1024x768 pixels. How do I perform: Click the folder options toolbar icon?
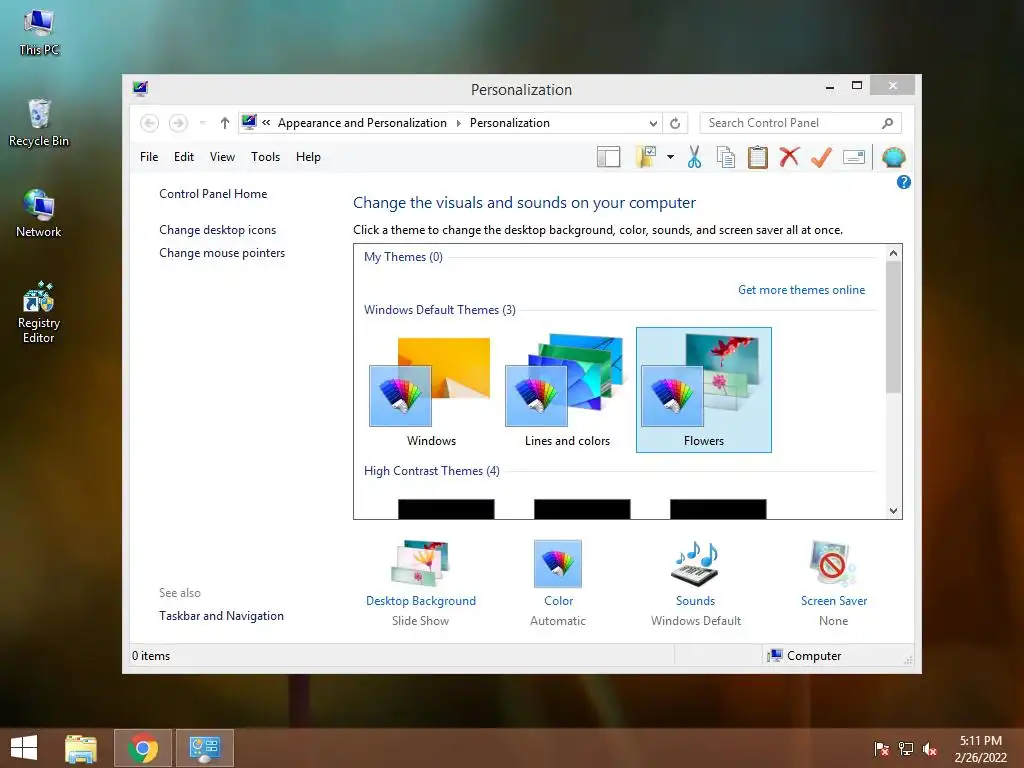(x=646, y=157)
